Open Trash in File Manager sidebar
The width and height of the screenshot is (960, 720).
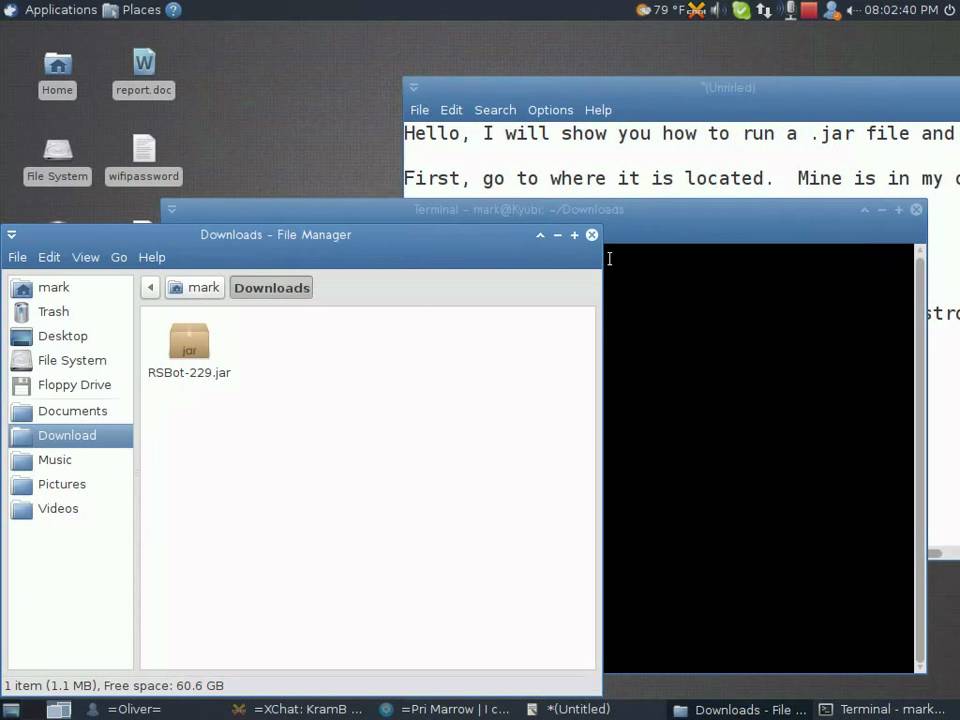(70, 312)
